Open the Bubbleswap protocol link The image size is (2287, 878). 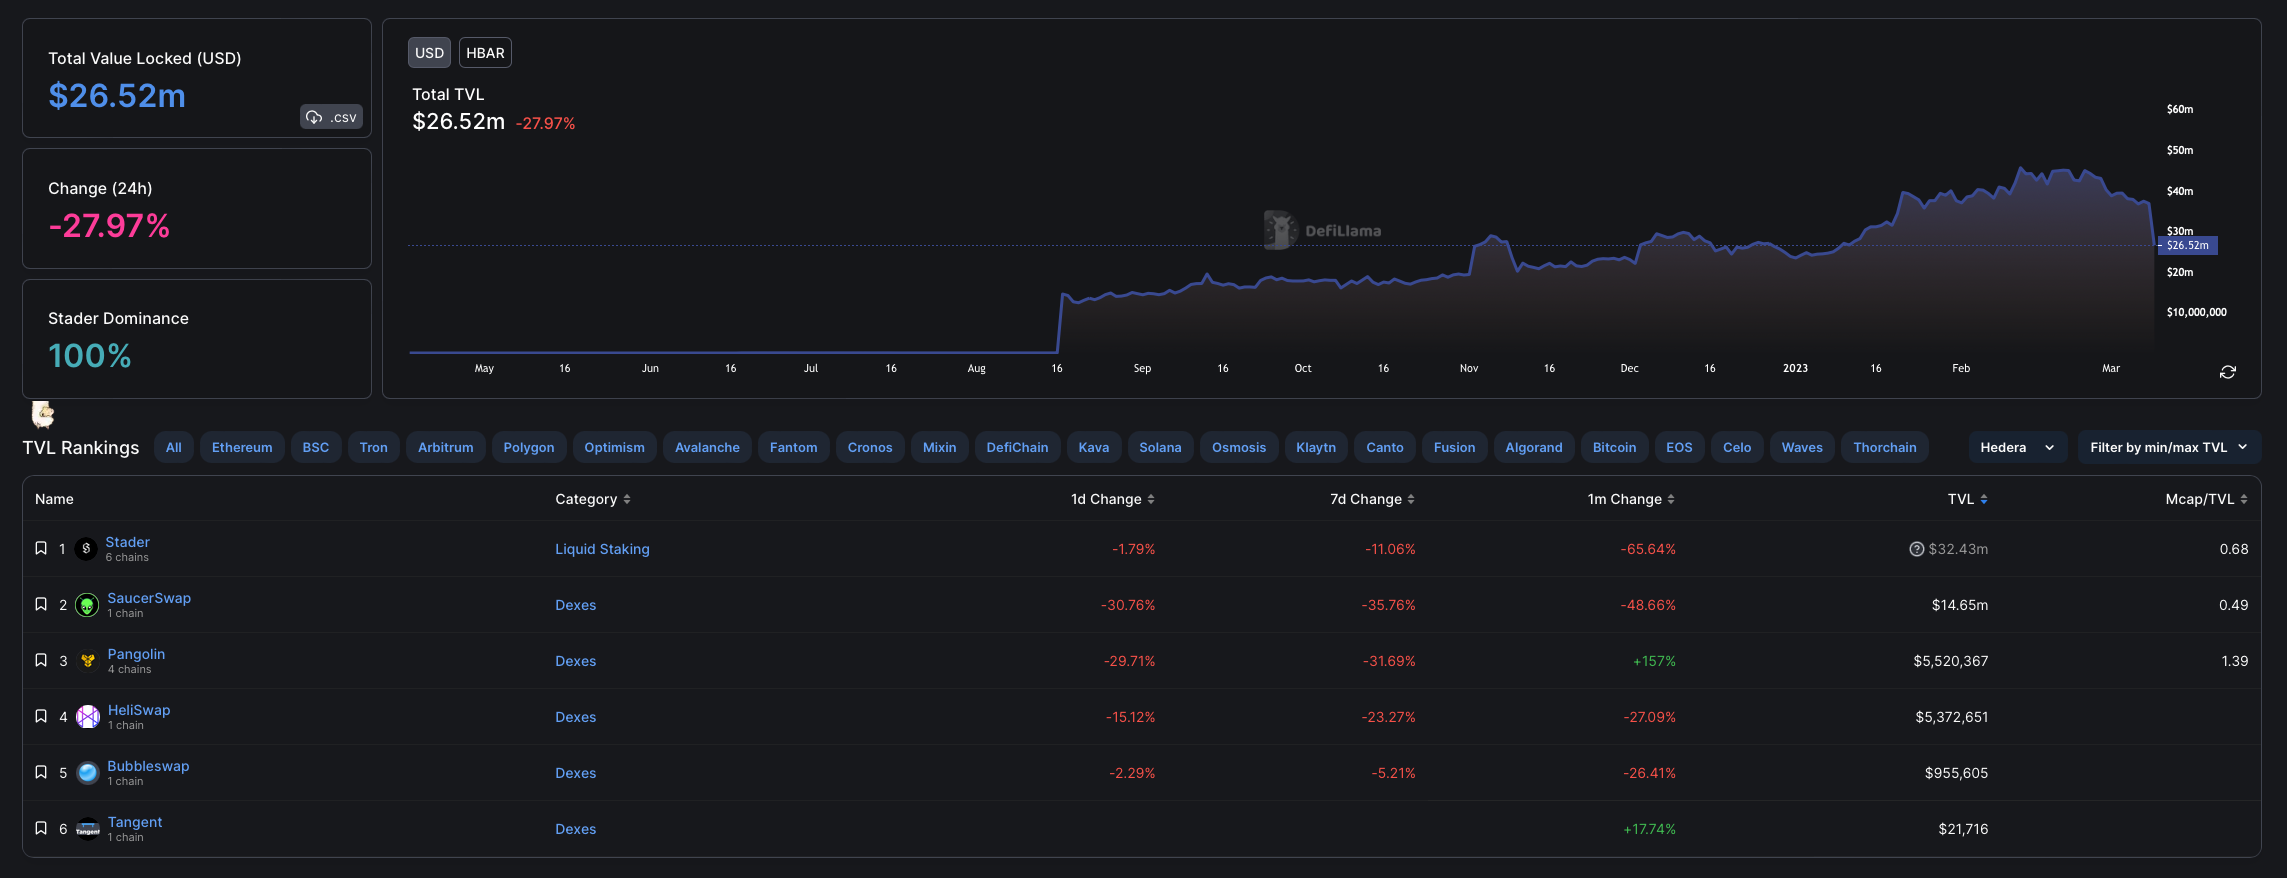click(x=148, y=766)
